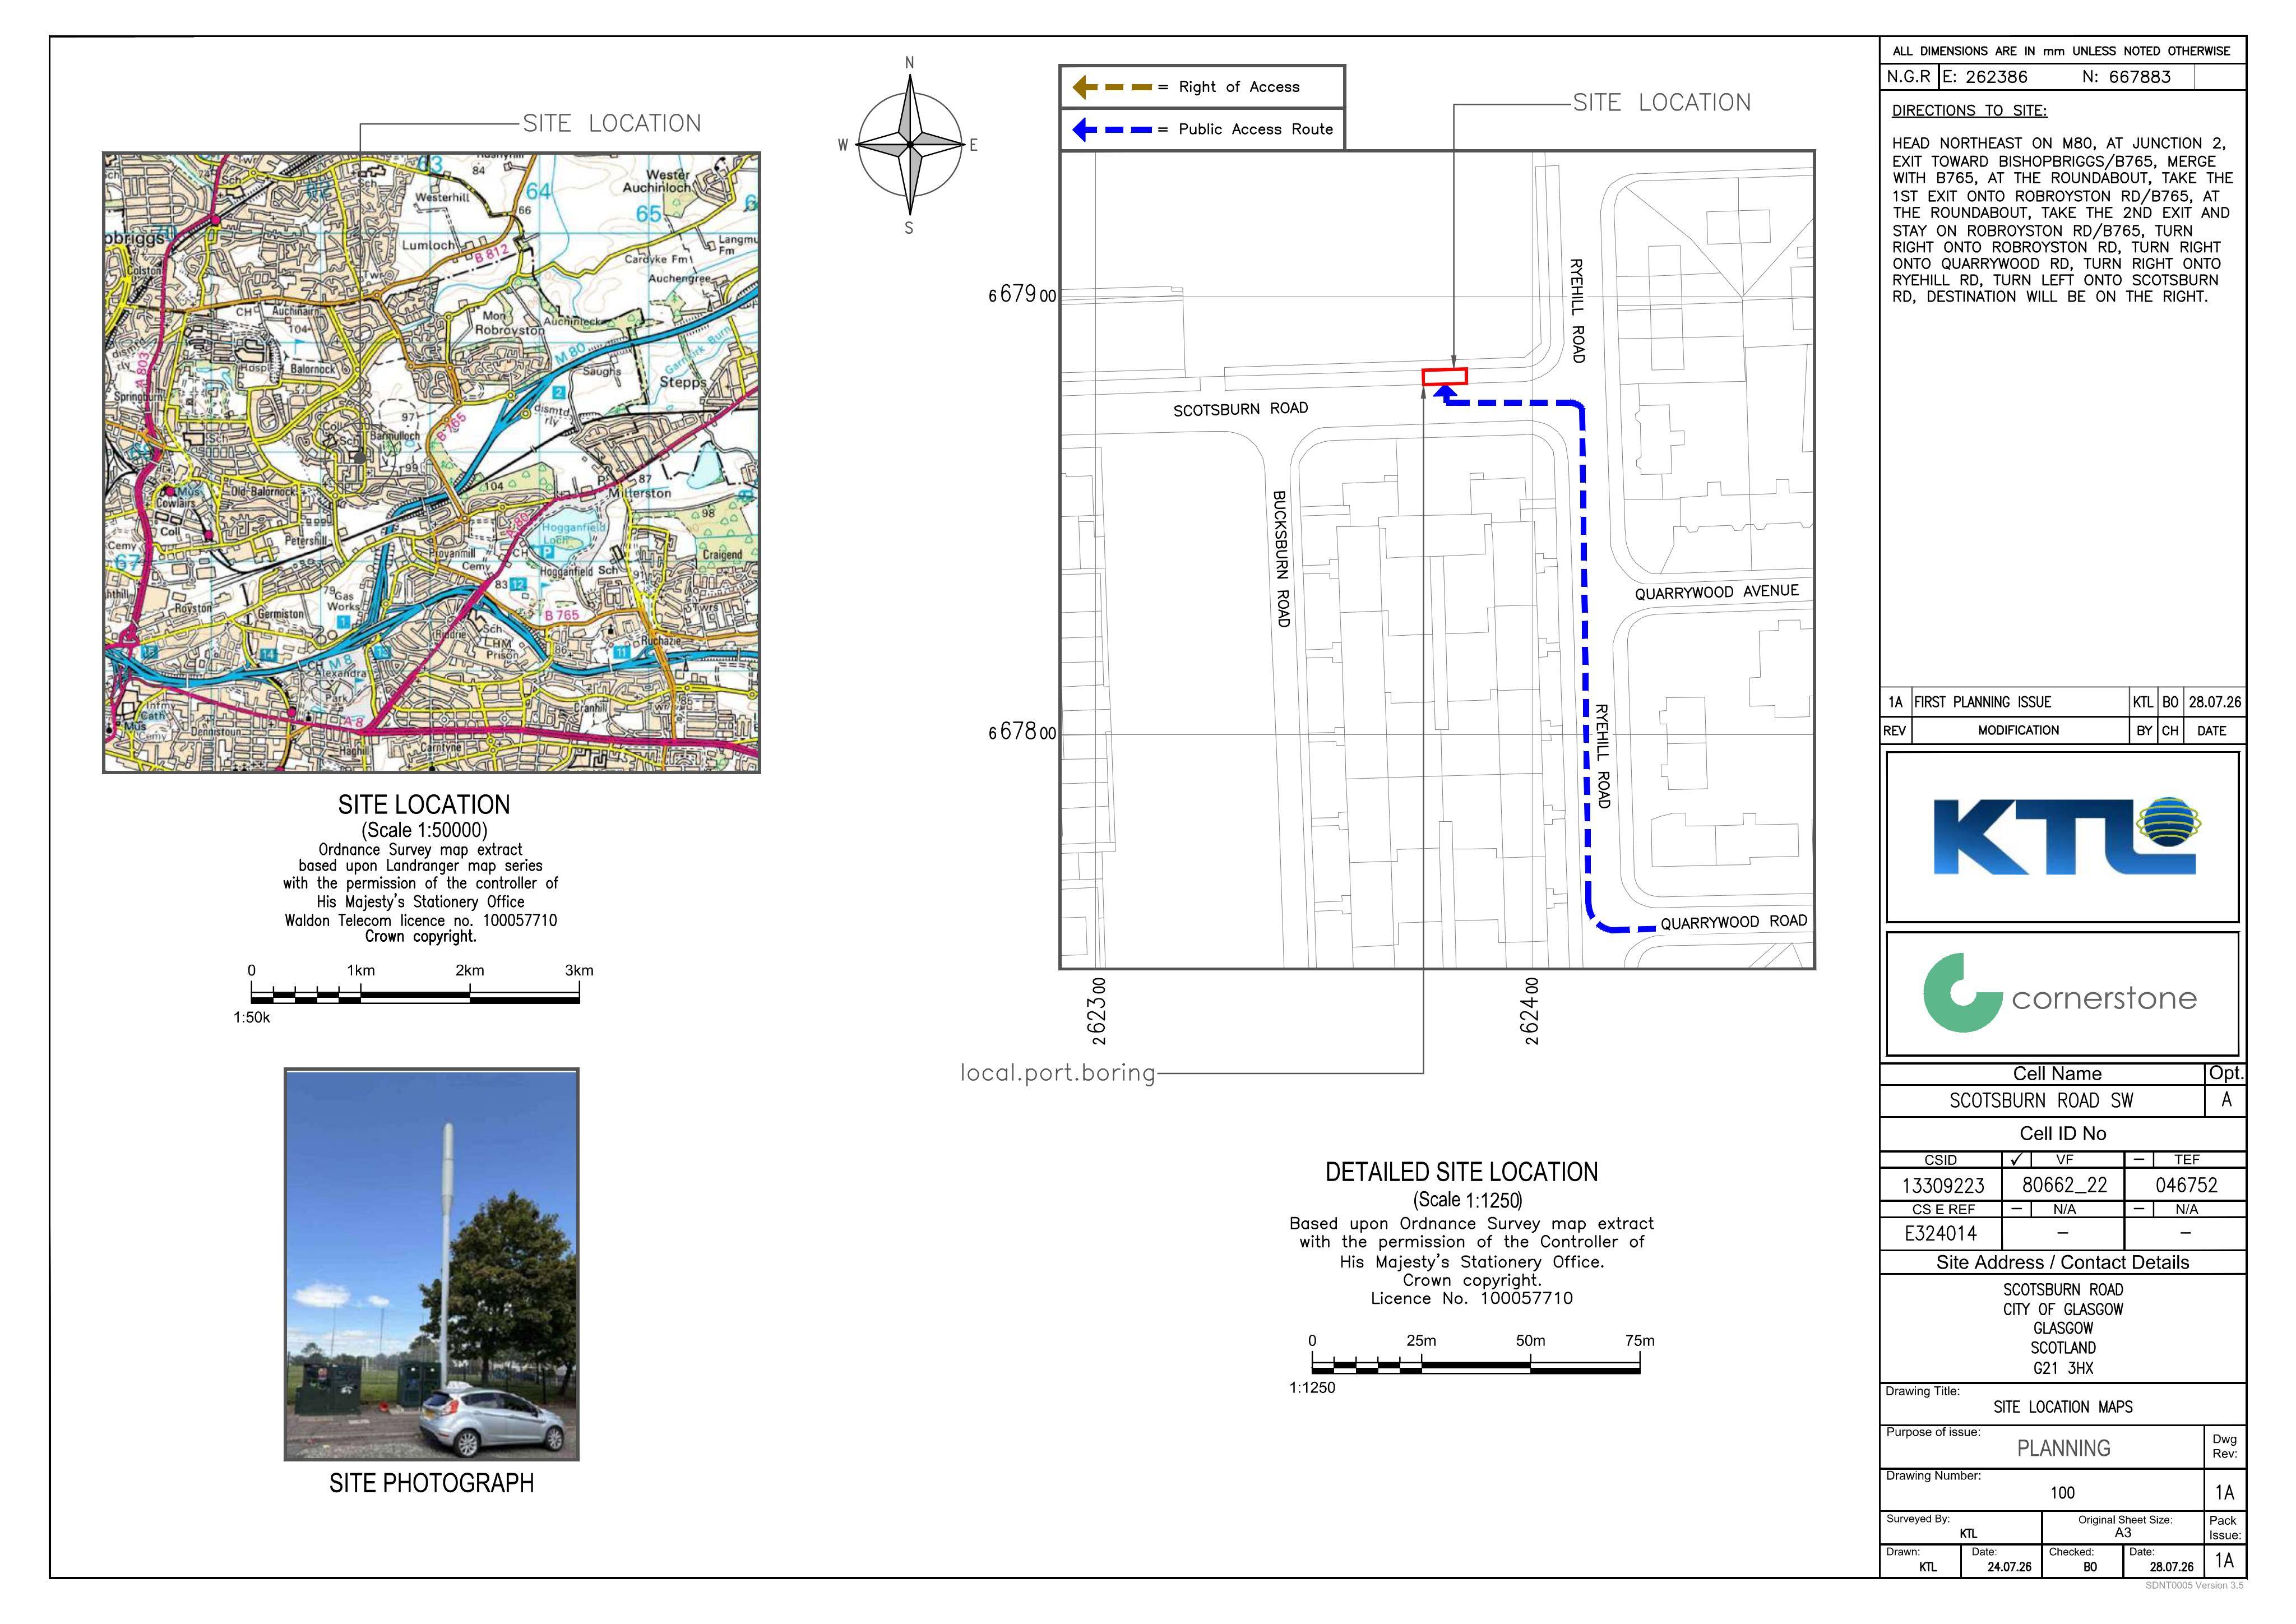The image size is (2296, 1624).
Task: Open the site photograph thumbnail
Action: [431, 1264]
